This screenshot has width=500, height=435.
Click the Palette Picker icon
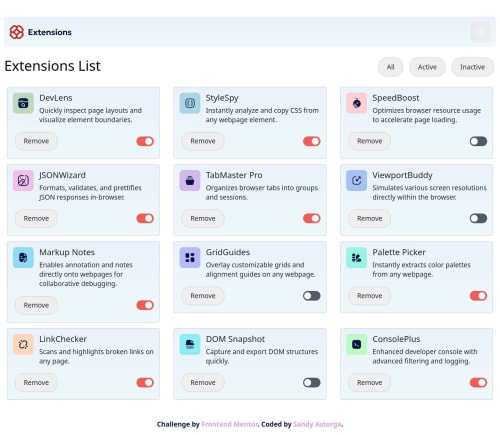[356, 257]
